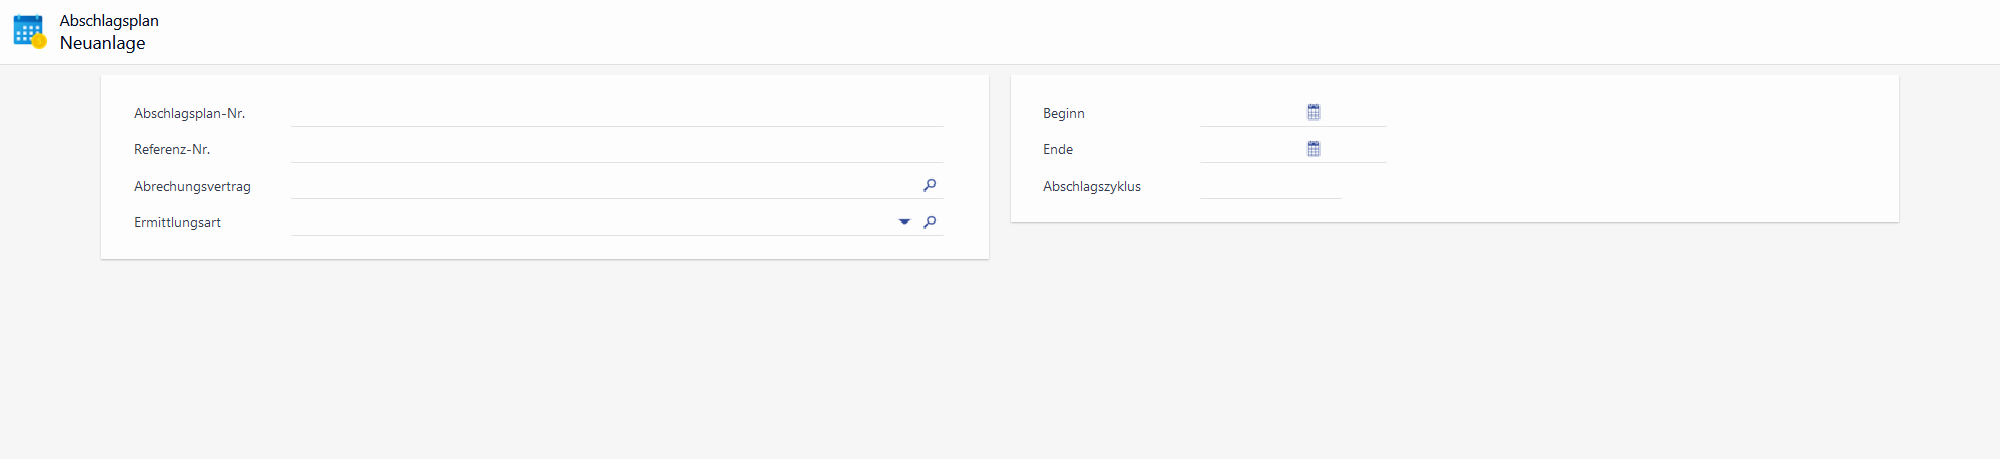
Task: Focus the Beginn date input field
Action: (1251, 114)
